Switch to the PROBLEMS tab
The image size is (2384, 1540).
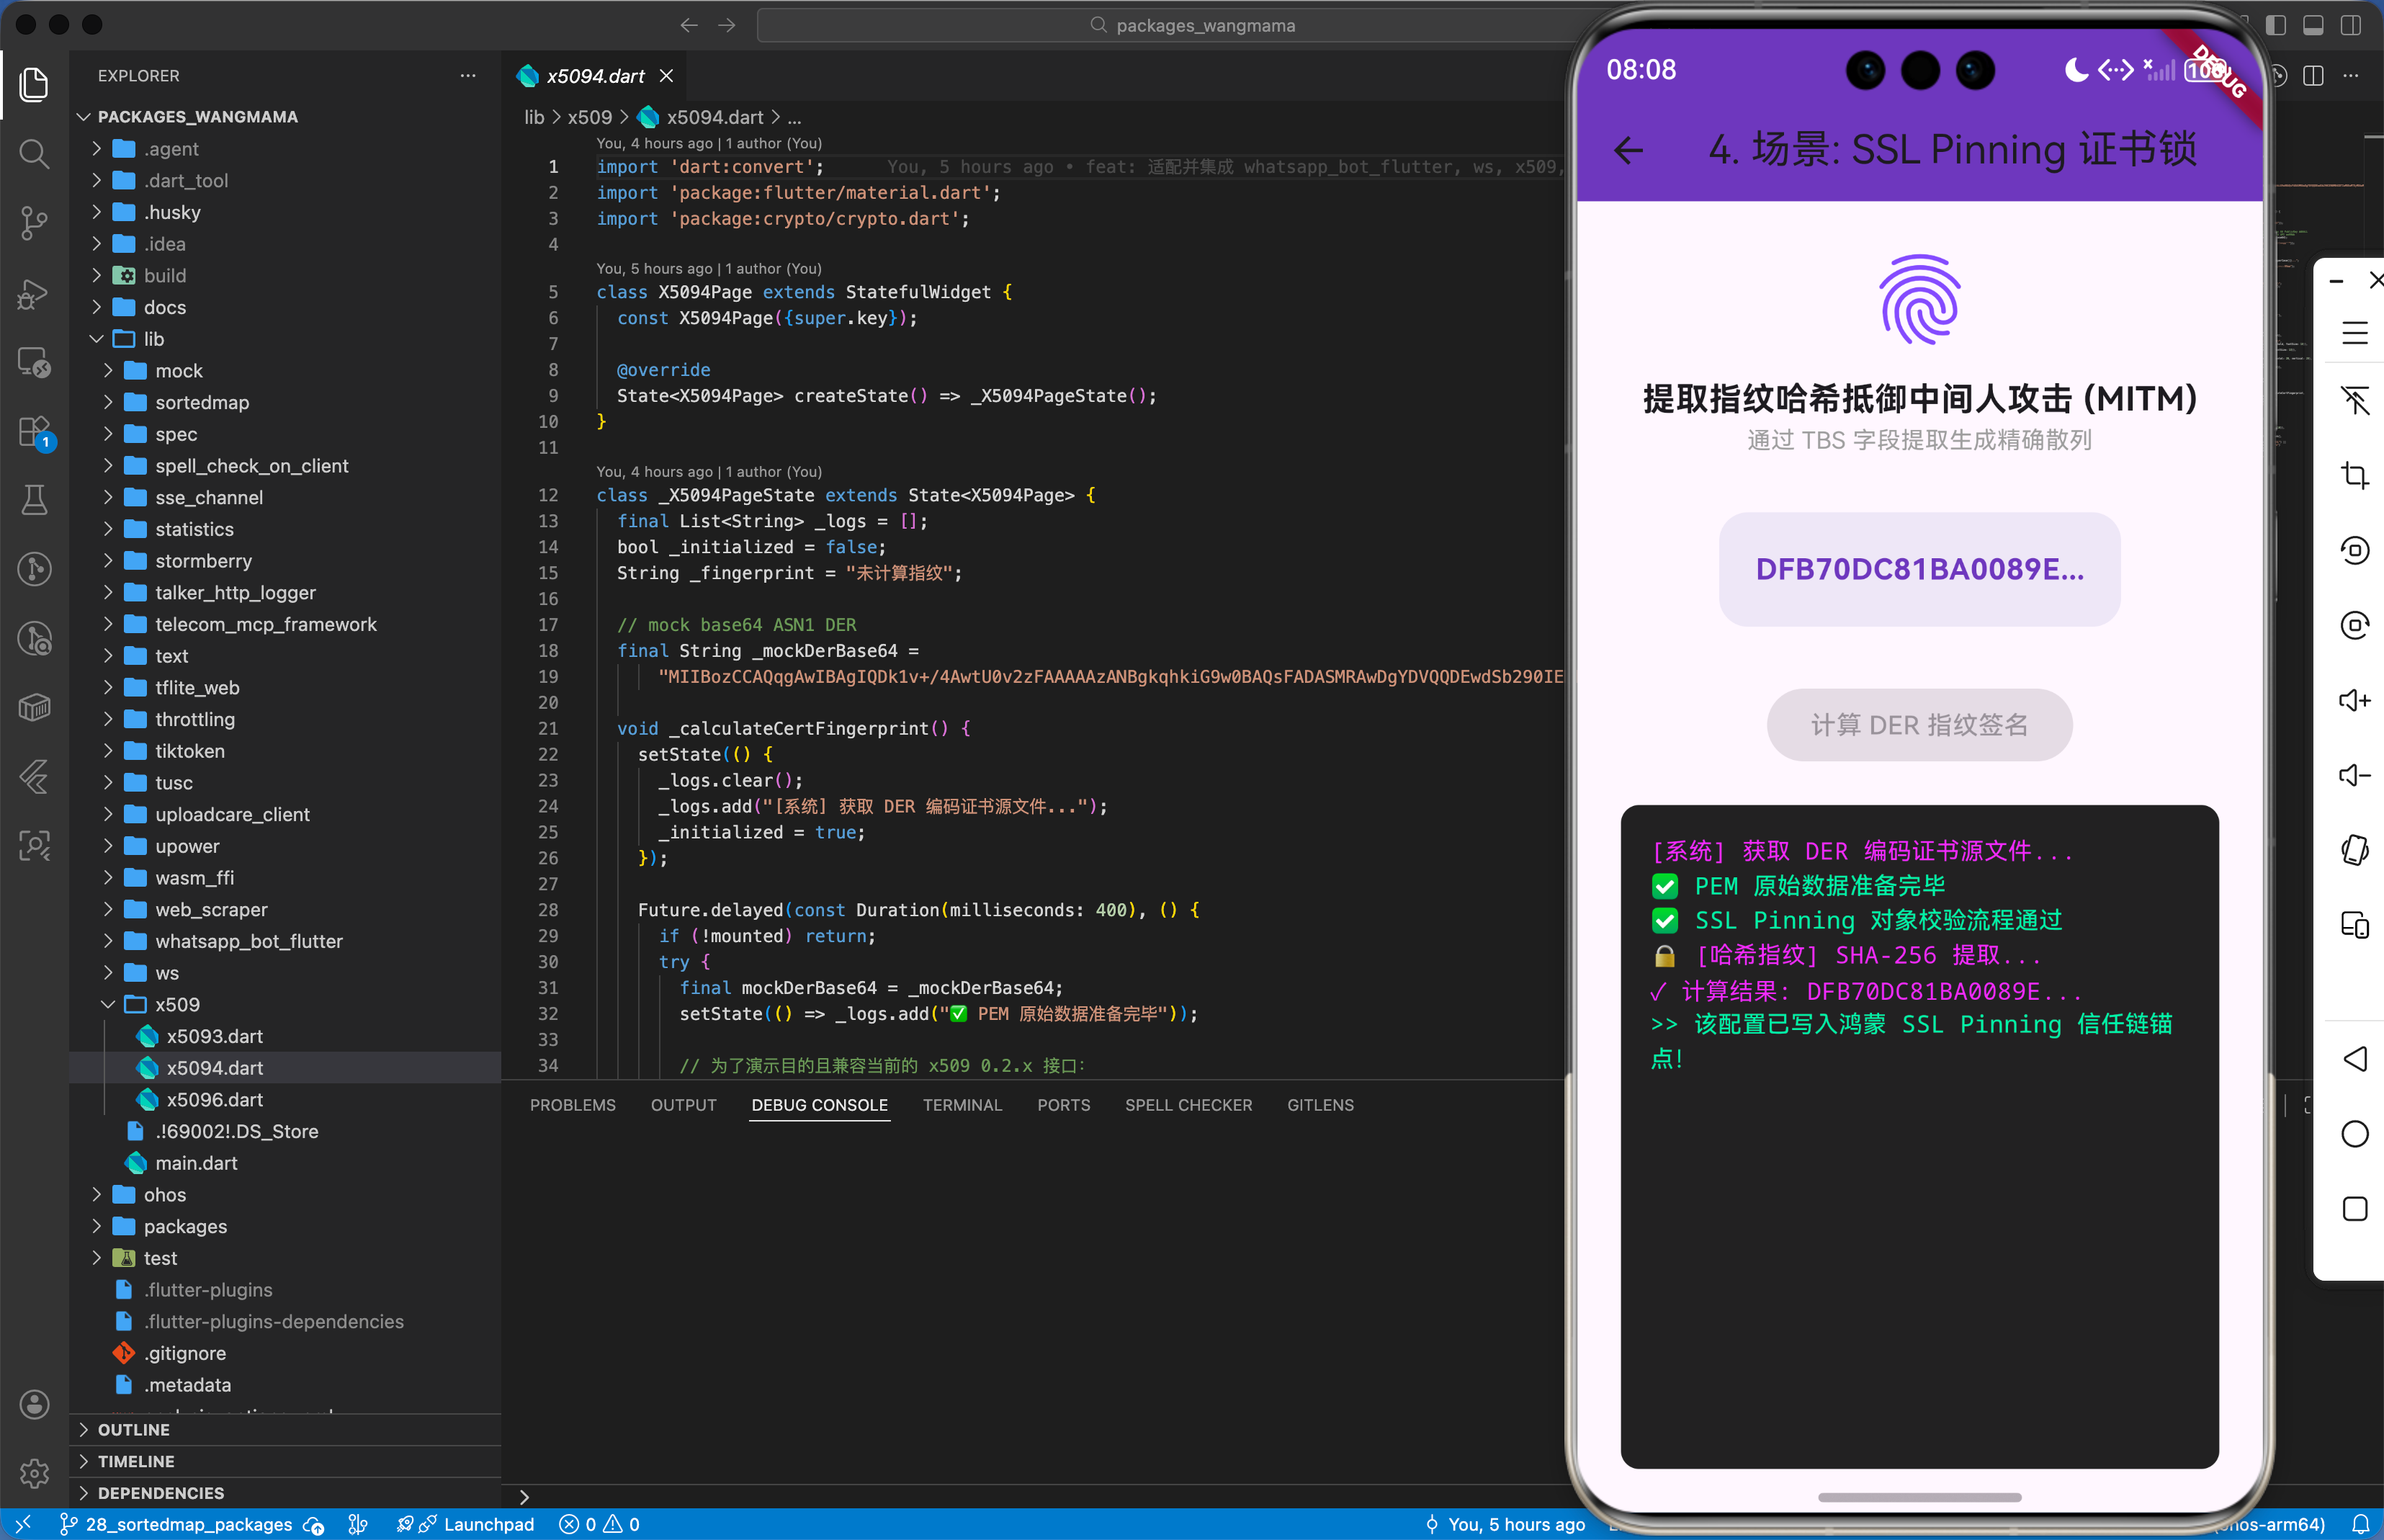point(572,1105)
